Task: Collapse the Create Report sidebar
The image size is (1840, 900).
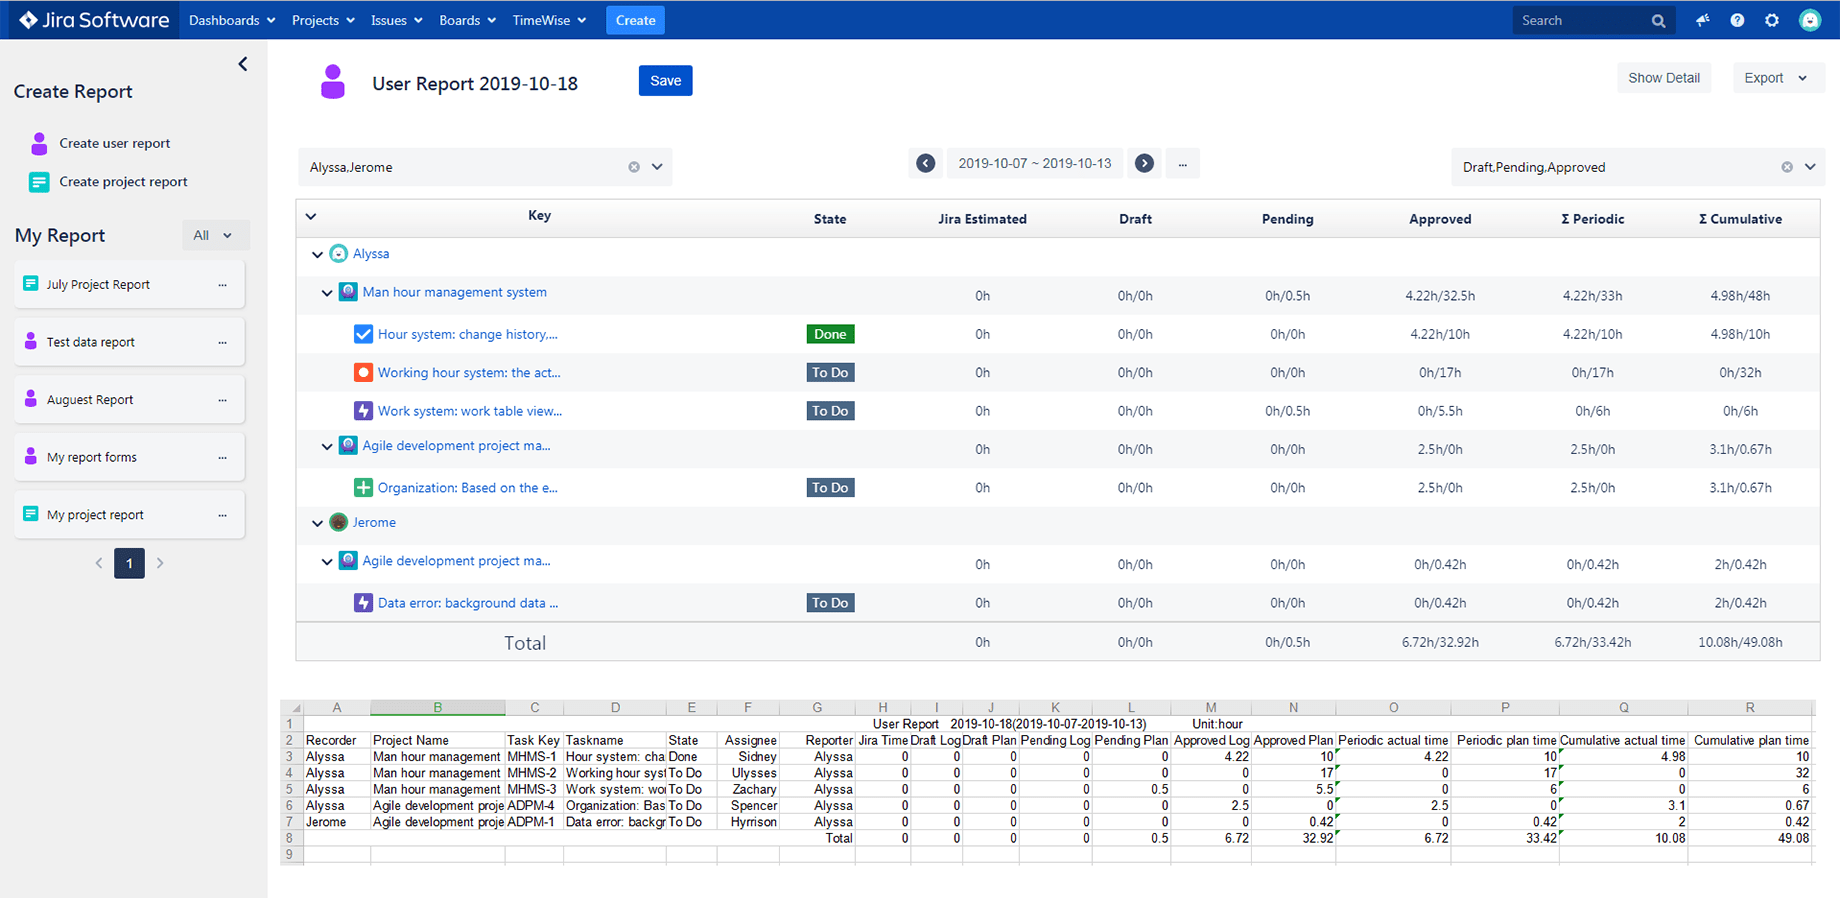Action: (243, 64)
